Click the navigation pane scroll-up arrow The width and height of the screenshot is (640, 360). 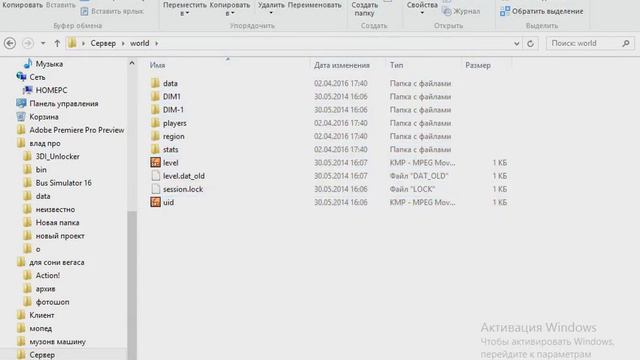tap(132, 63)
